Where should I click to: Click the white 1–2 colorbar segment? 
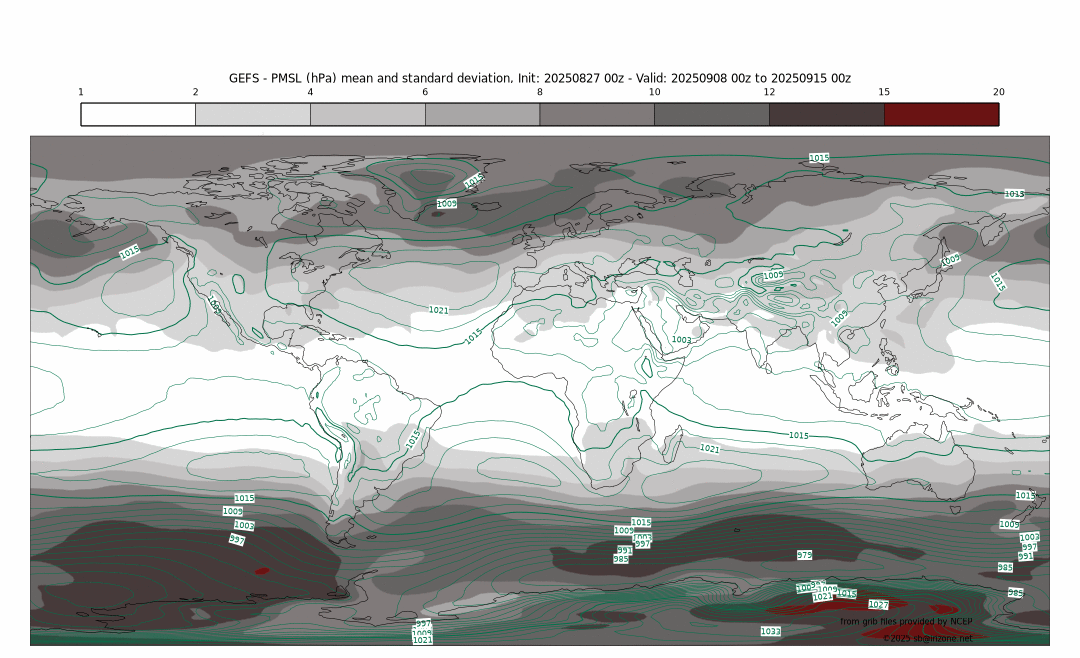(138, 114)
